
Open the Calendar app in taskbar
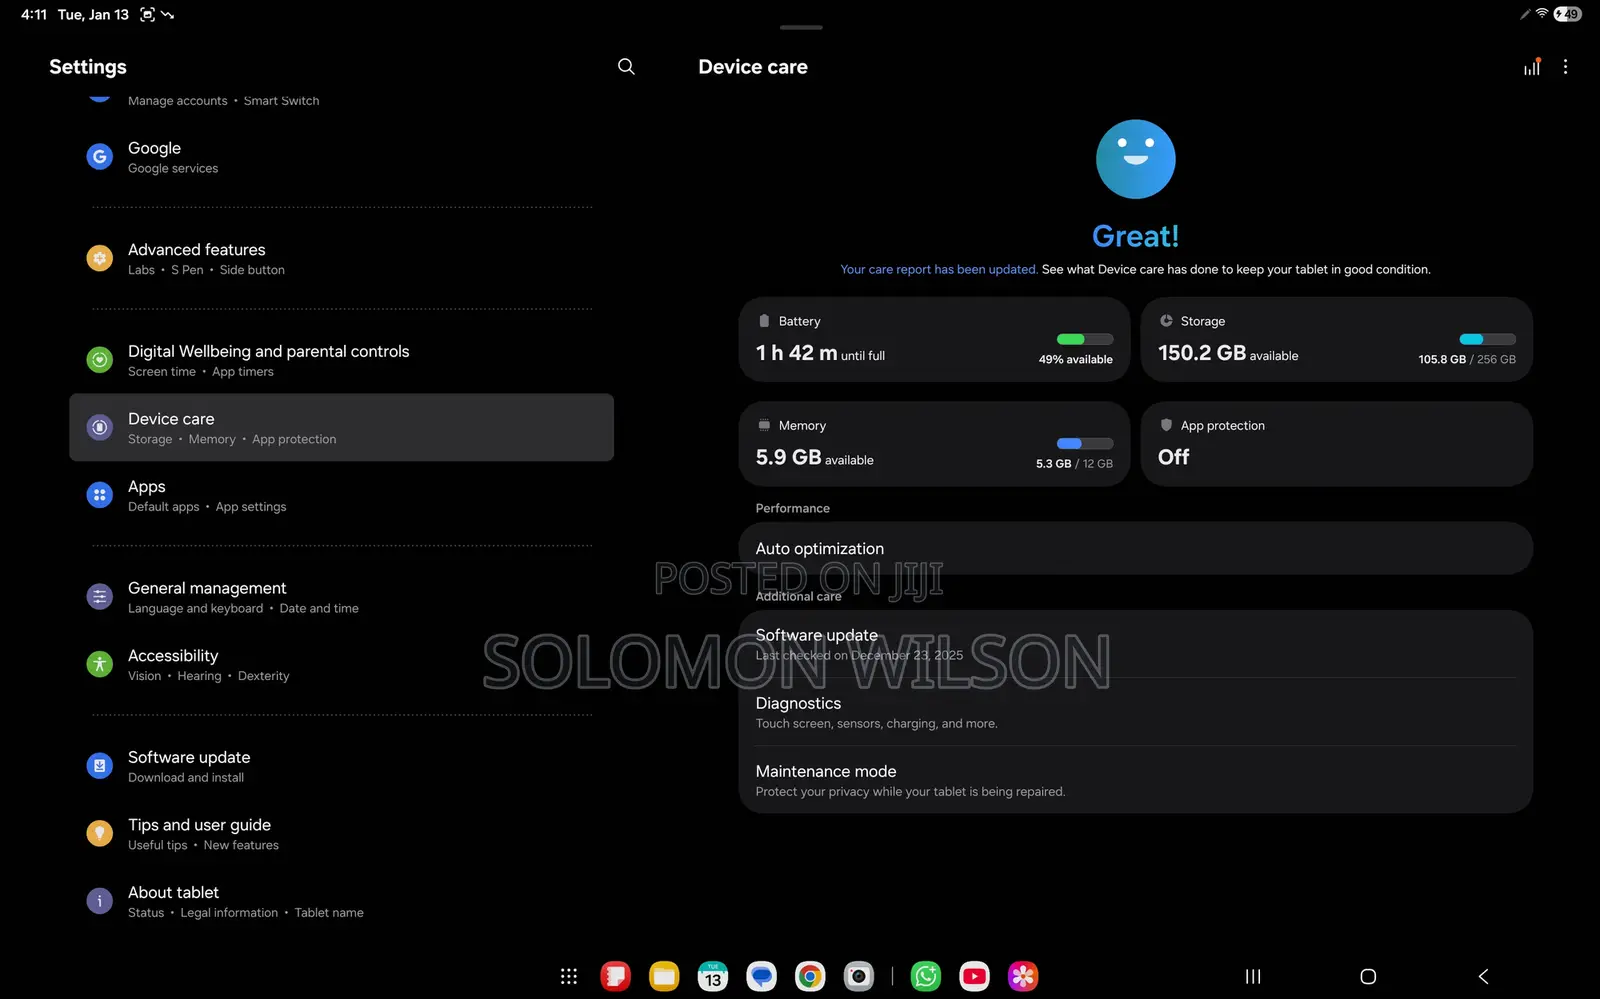(x=713, y=976)
